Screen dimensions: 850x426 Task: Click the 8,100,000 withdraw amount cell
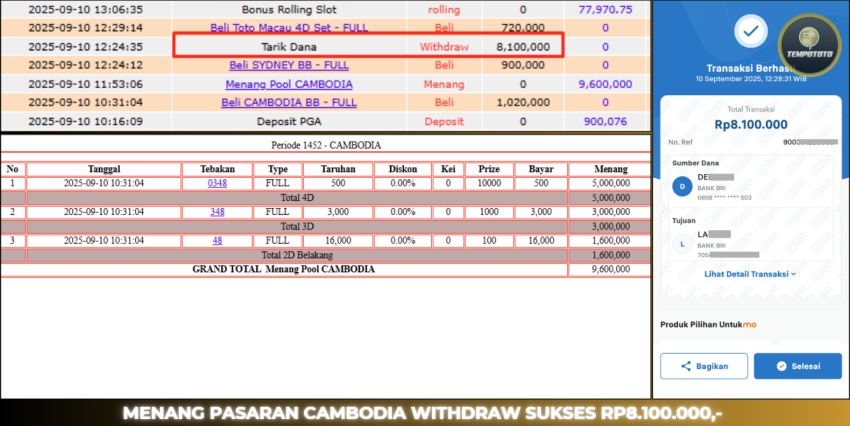[523, 47]
